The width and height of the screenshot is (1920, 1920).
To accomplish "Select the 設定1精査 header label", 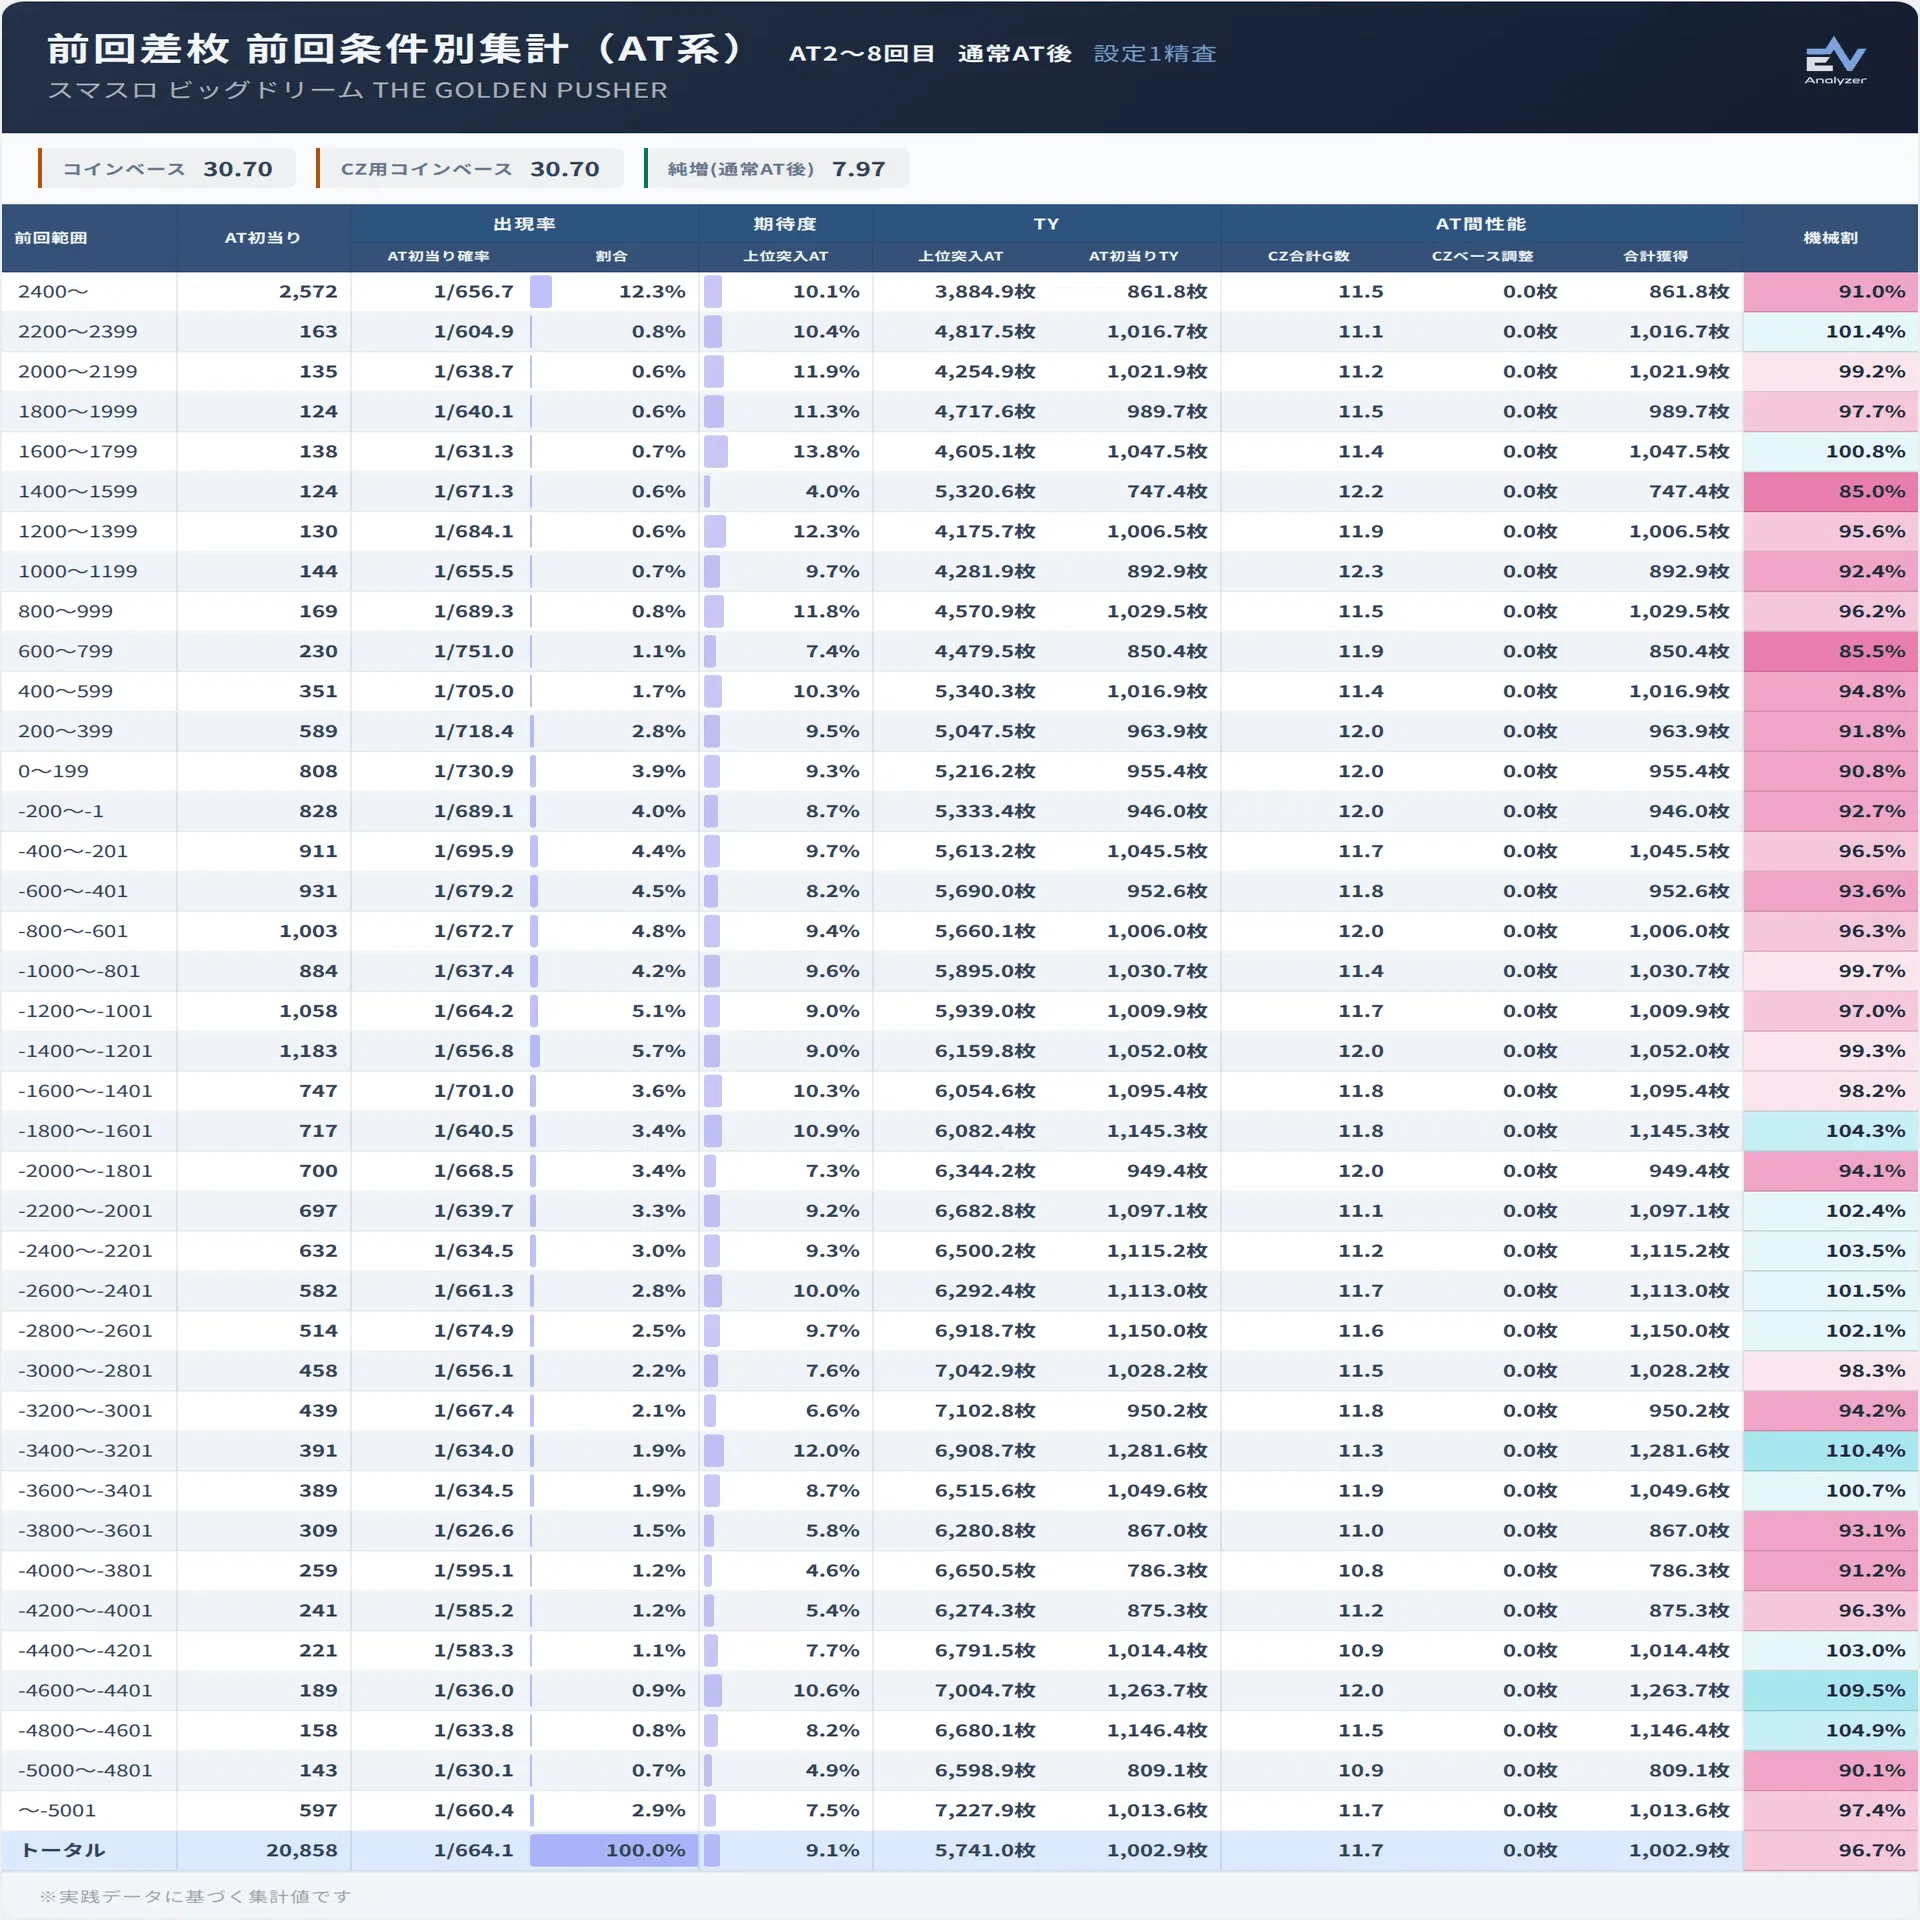I will [x=1155, y=54].
